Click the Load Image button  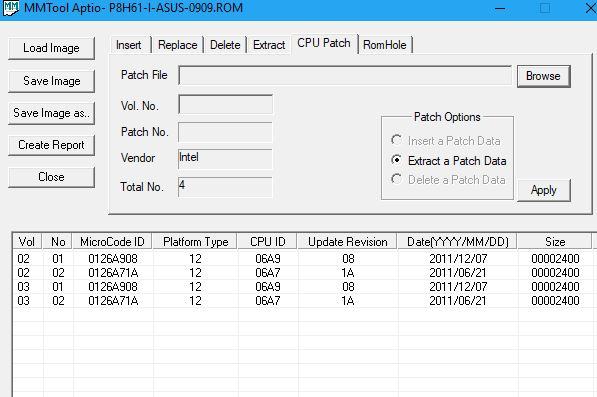pos(51,48)
